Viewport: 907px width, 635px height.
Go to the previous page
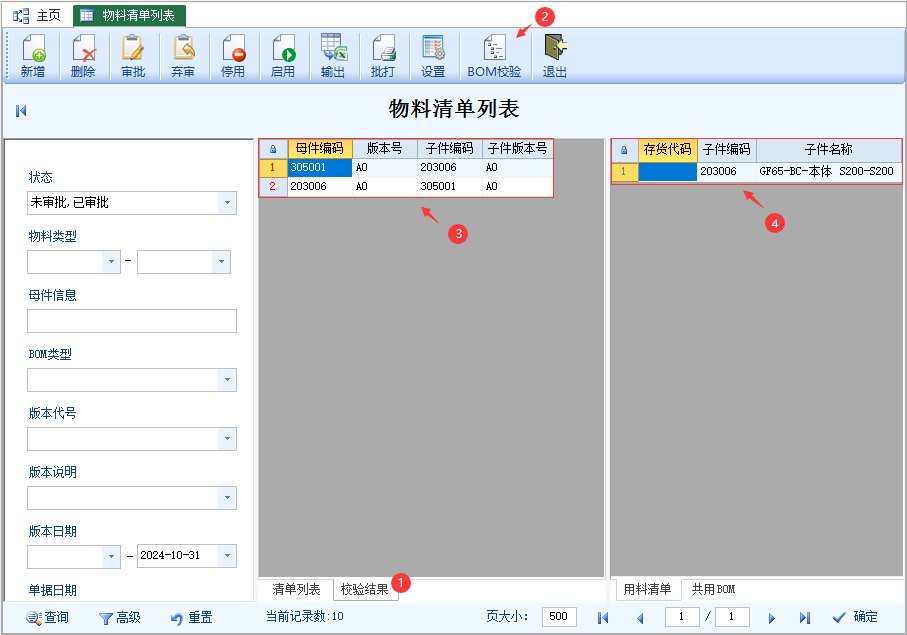pos(640,618)
